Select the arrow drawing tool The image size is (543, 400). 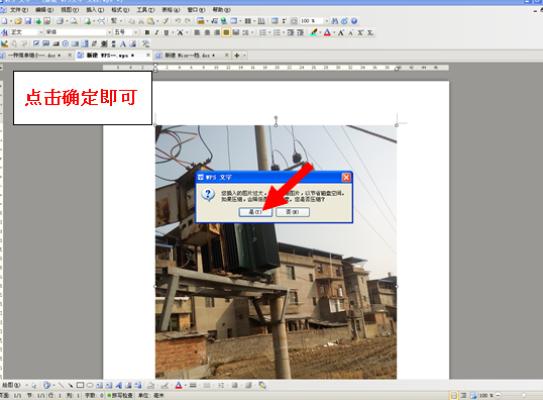pos(70,385)
